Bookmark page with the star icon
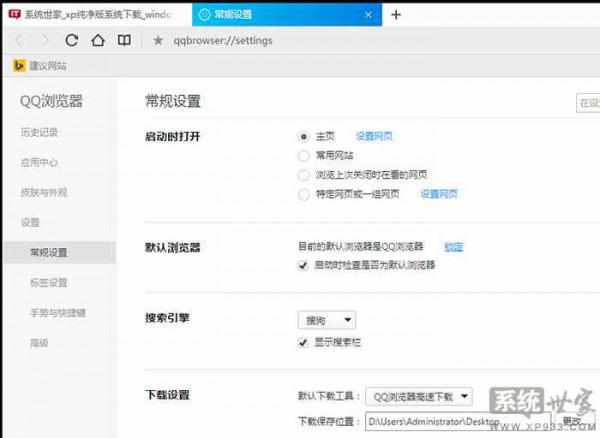The image size is (600, 438). pyautogui.click(x=158, y=40)
